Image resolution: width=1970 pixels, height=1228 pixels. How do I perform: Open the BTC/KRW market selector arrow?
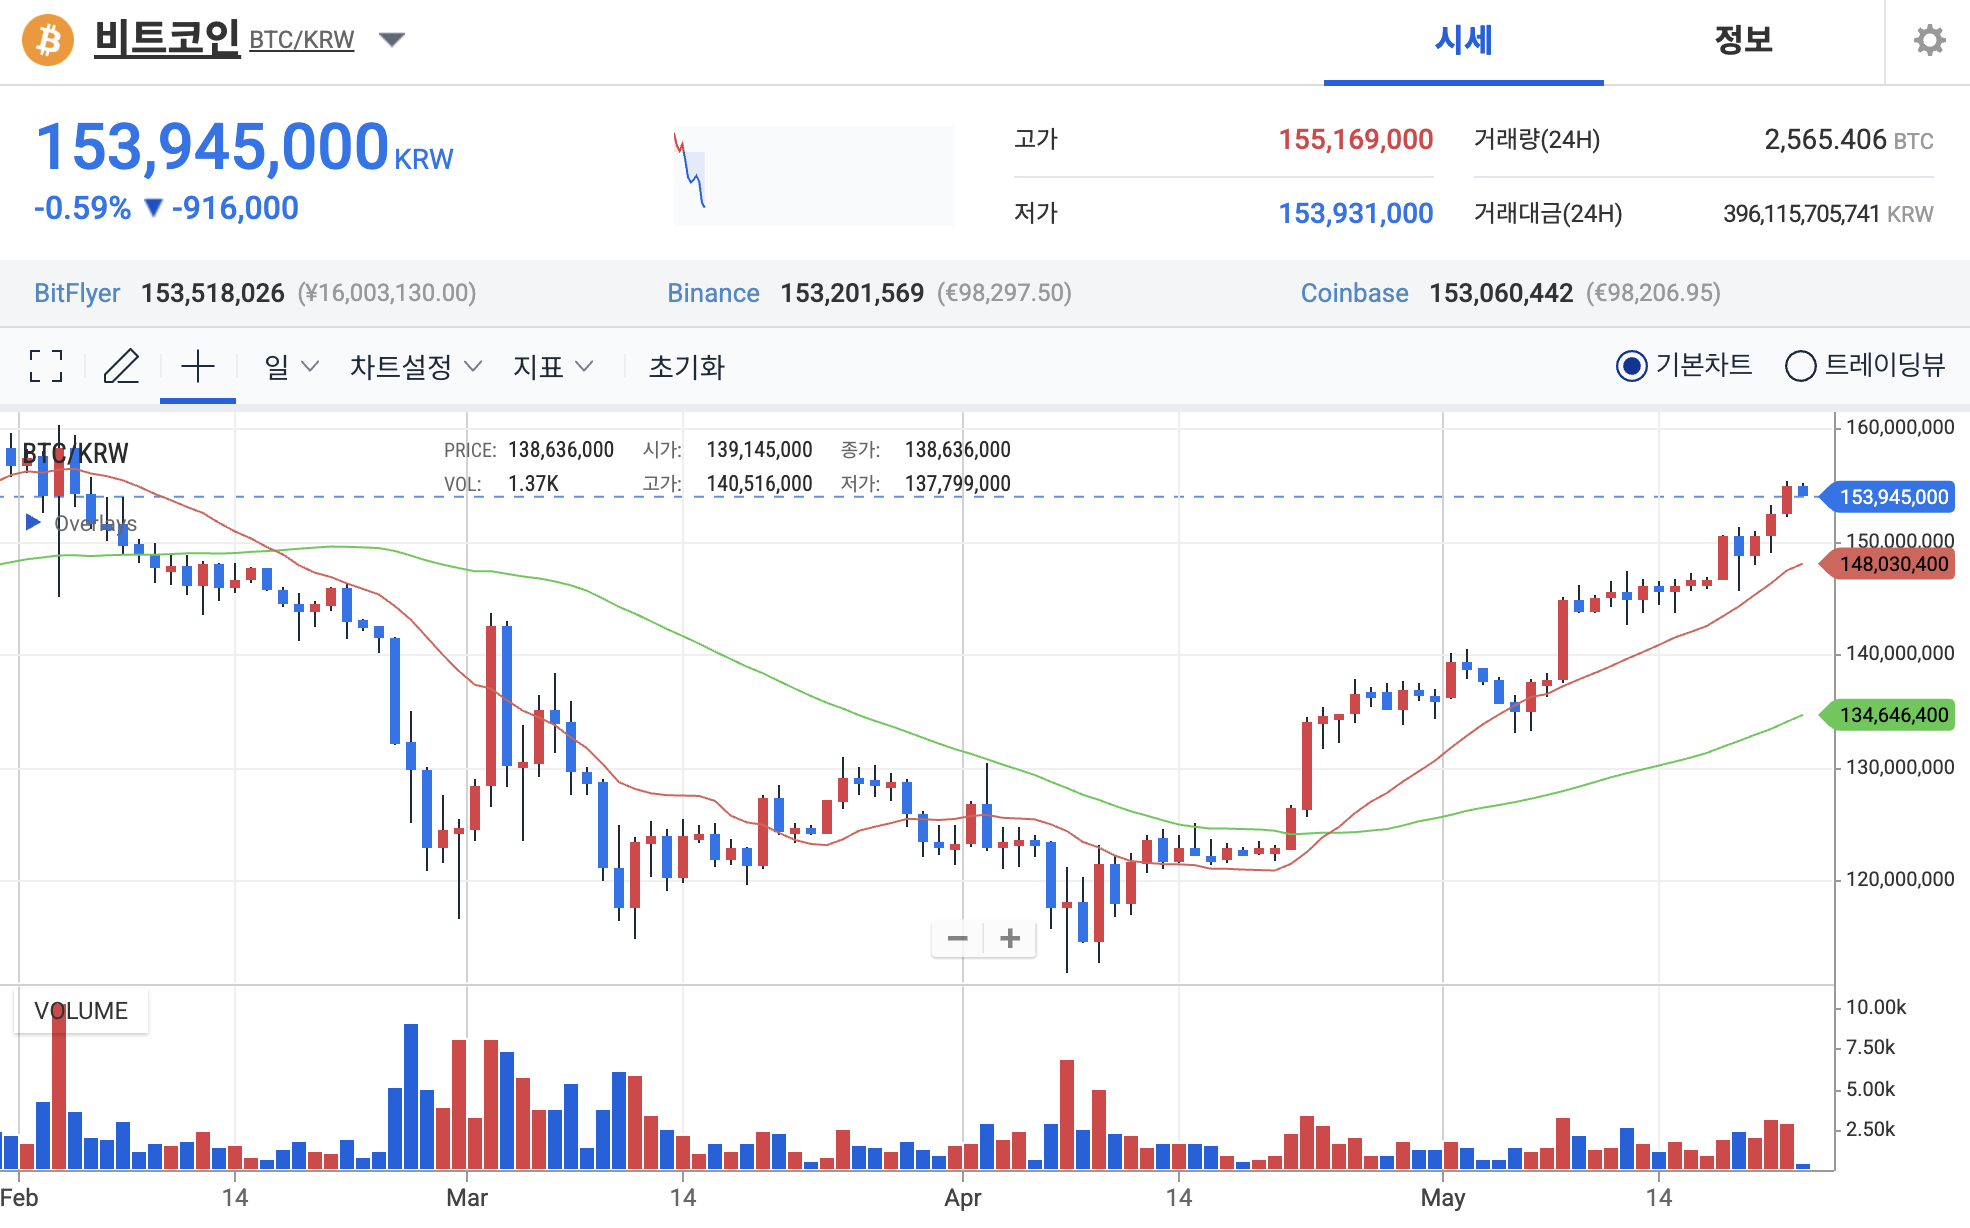(x=392, y=40)
